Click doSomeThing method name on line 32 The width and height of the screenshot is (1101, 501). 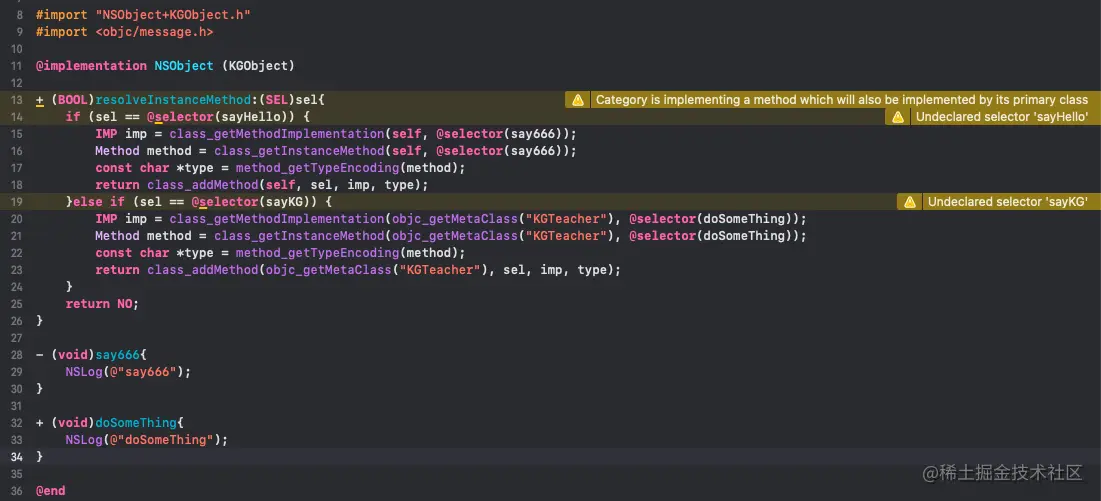136,423
